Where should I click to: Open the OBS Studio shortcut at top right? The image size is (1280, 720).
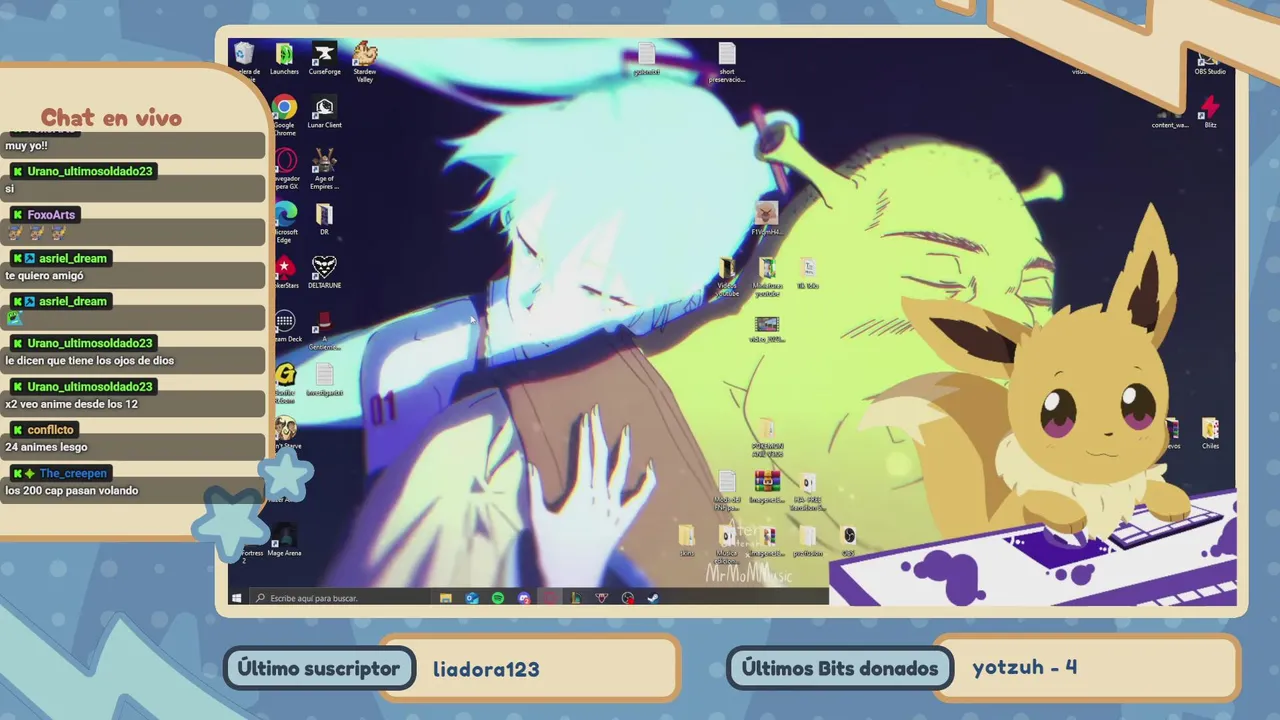[1210, 62]
